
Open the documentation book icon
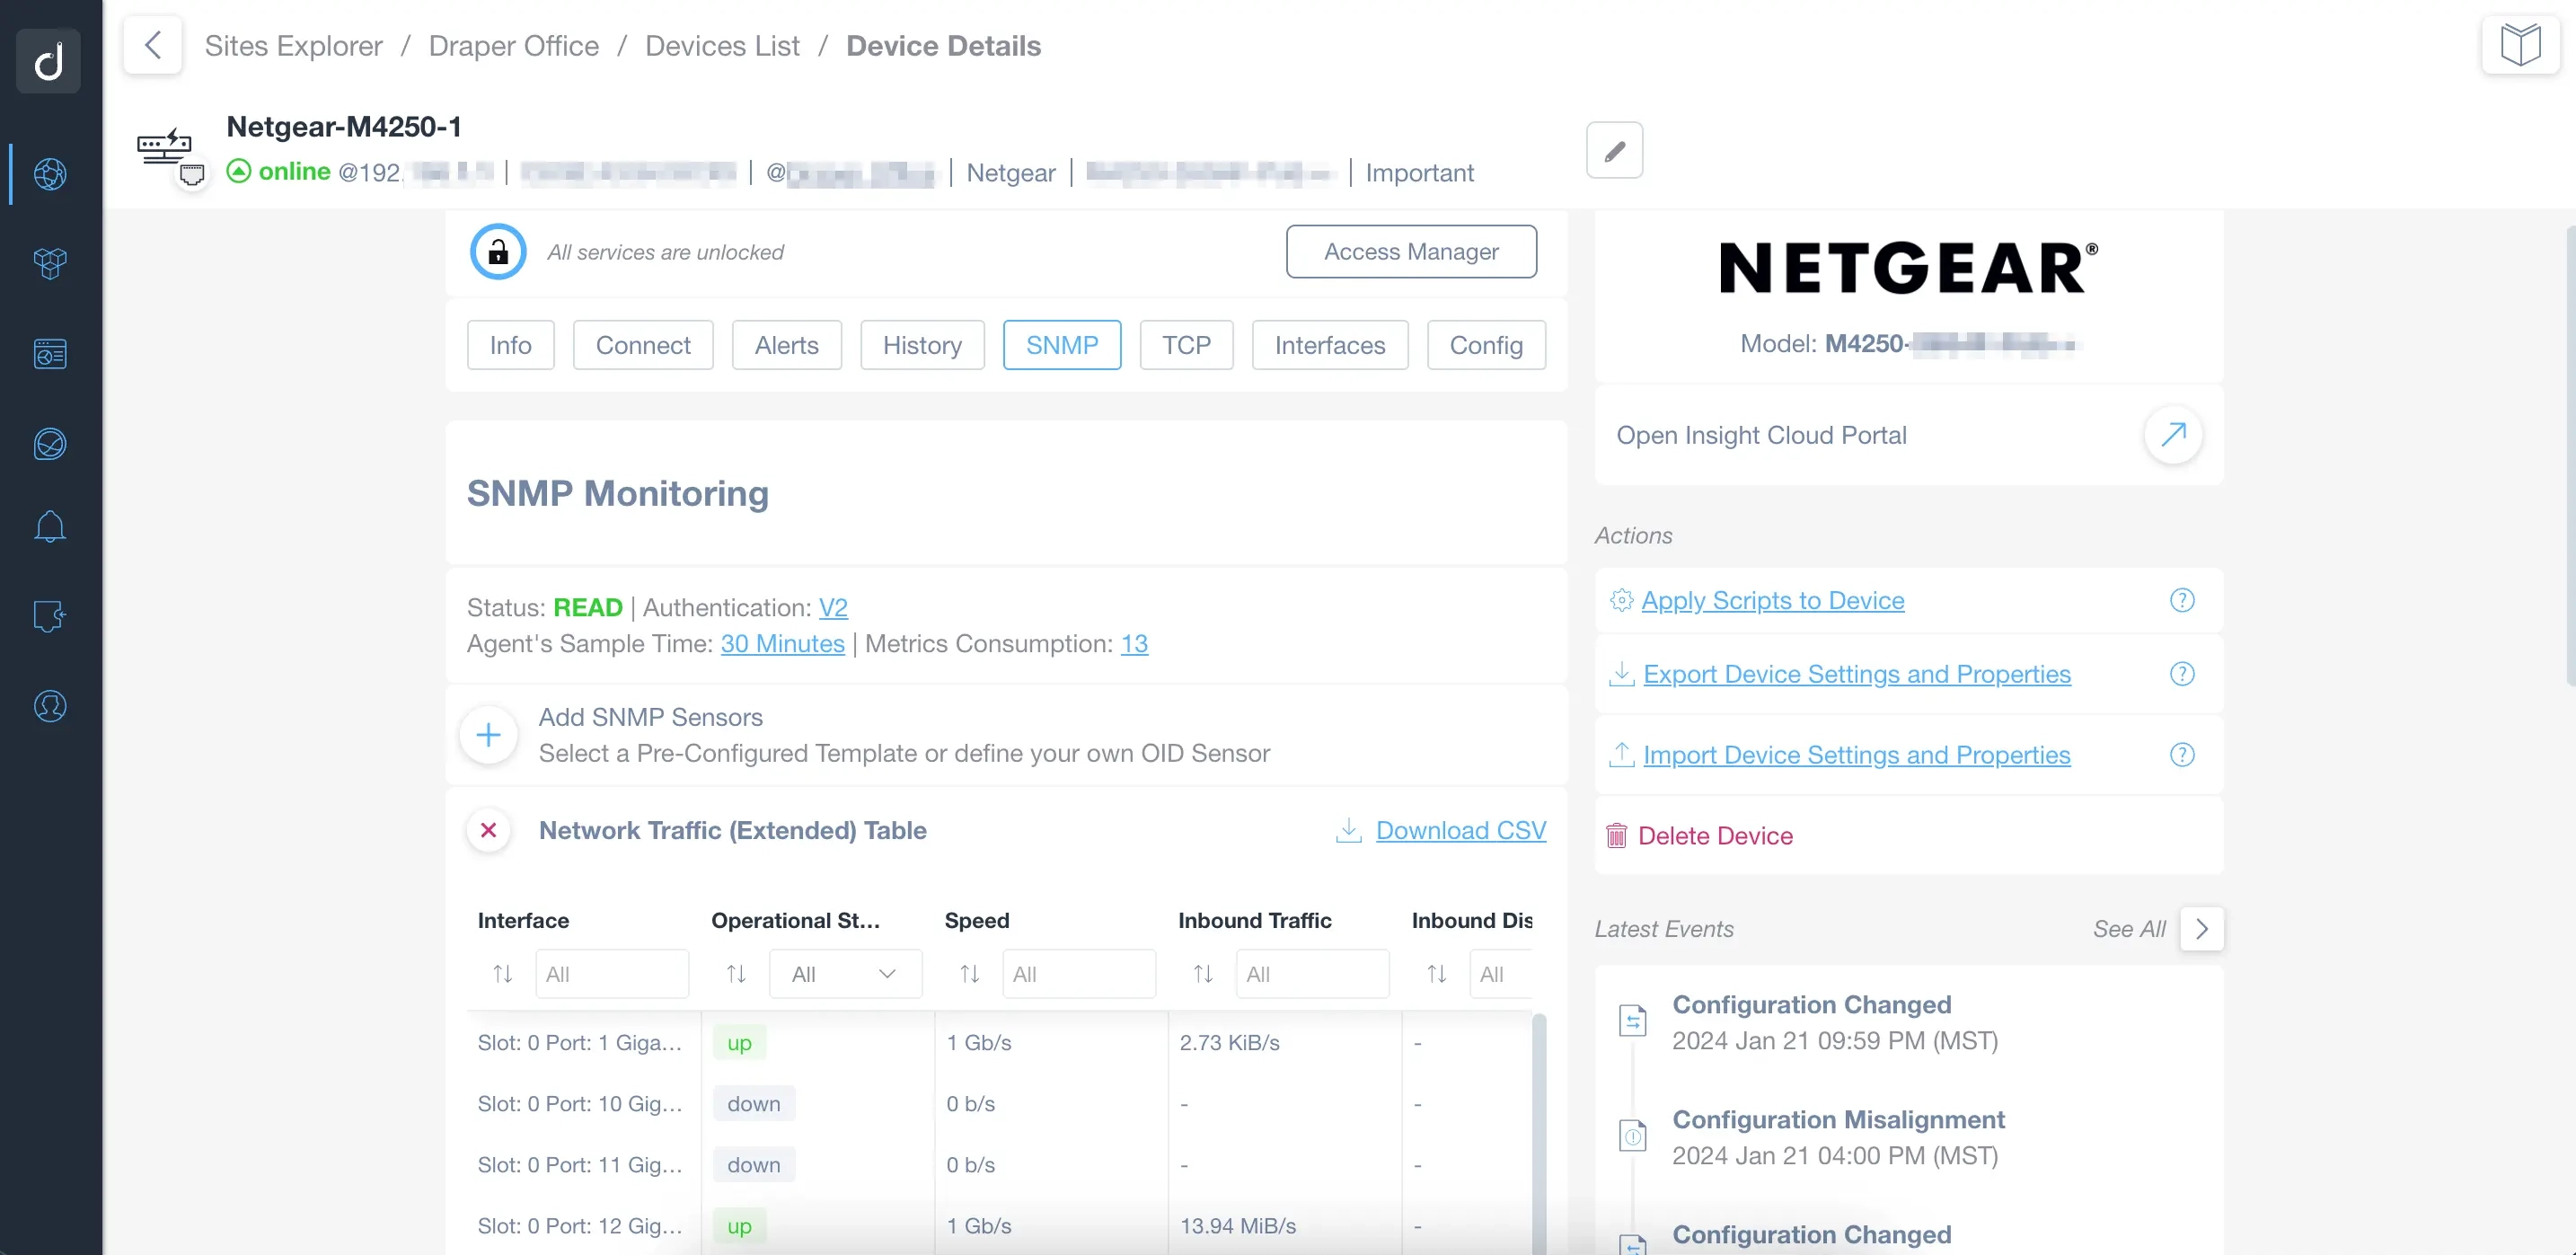pyautogui.click(x=2520, y=45)
